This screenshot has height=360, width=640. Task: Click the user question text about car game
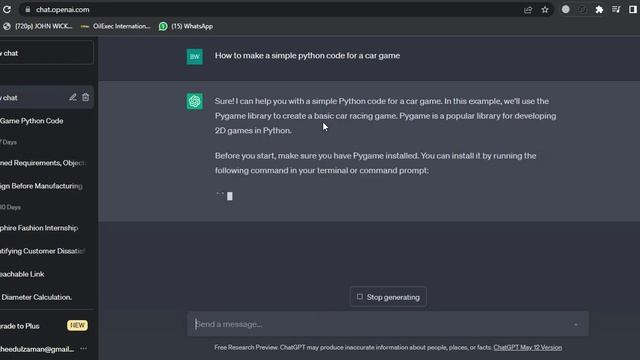[307, 56]
